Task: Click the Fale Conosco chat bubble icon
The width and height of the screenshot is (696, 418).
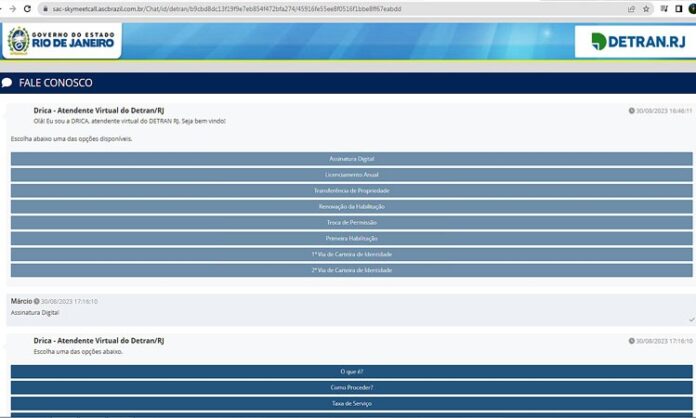Action: (x=8, y=83)
